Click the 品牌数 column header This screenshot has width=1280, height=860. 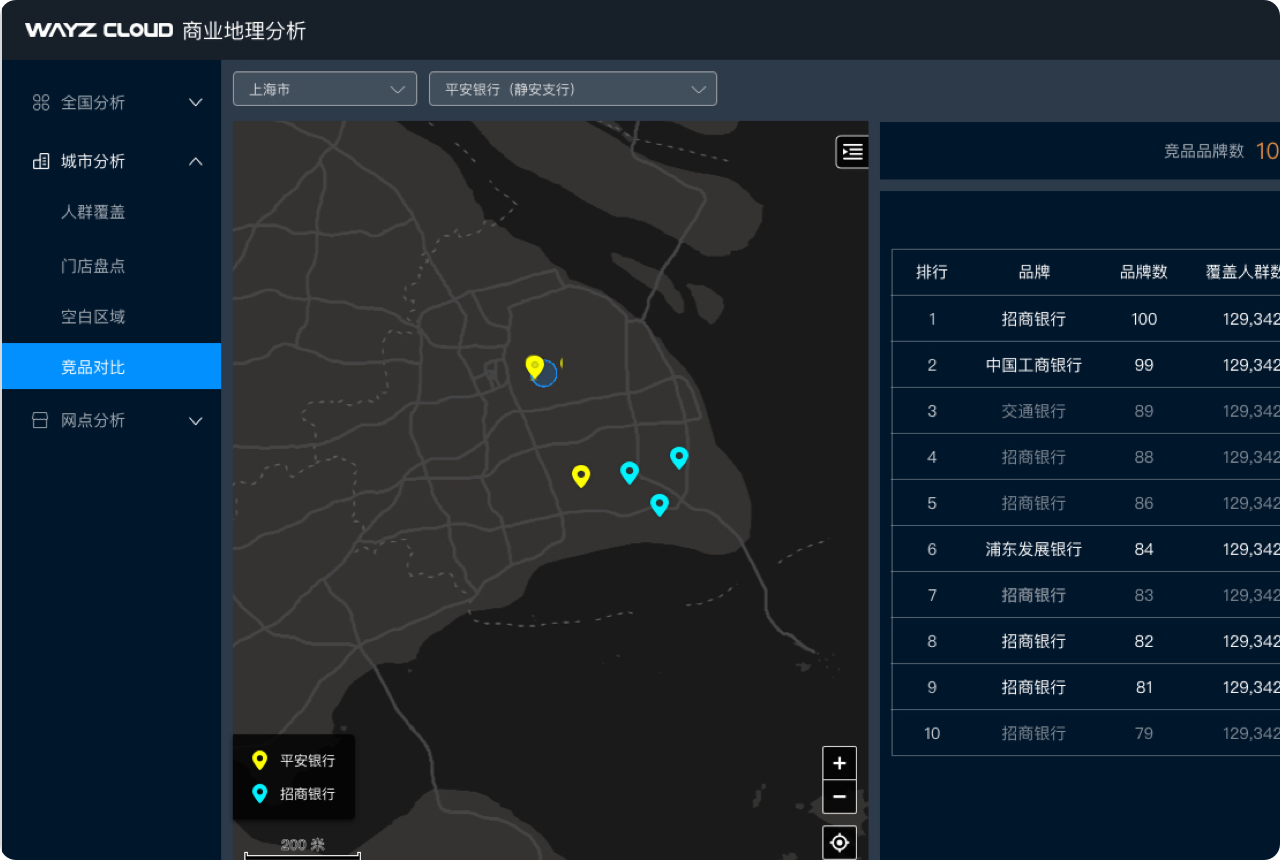1144,272
